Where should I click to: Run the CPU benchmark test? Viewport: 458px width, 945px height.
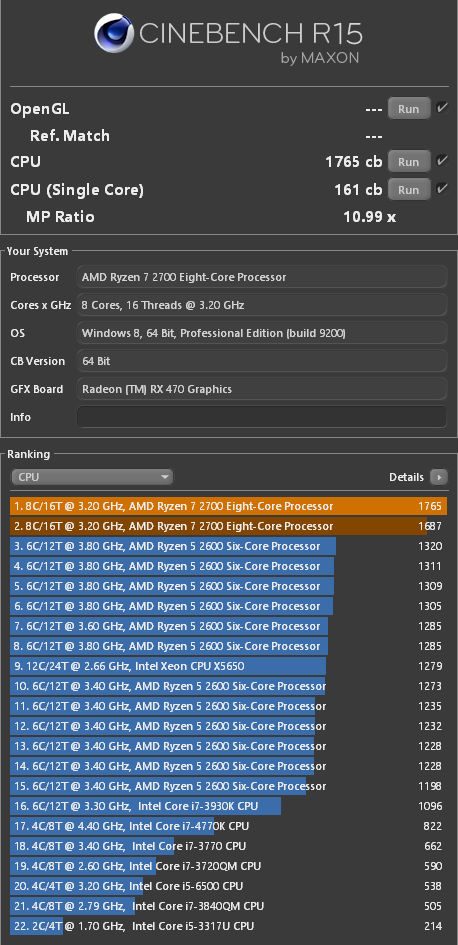(x=409, y=162)
